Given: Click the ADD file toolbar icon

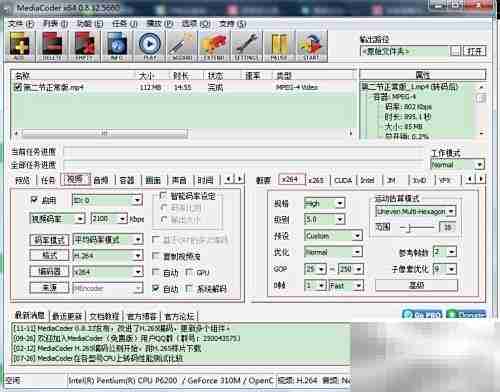Looking at the screenshot, I should tap(20, 46).
